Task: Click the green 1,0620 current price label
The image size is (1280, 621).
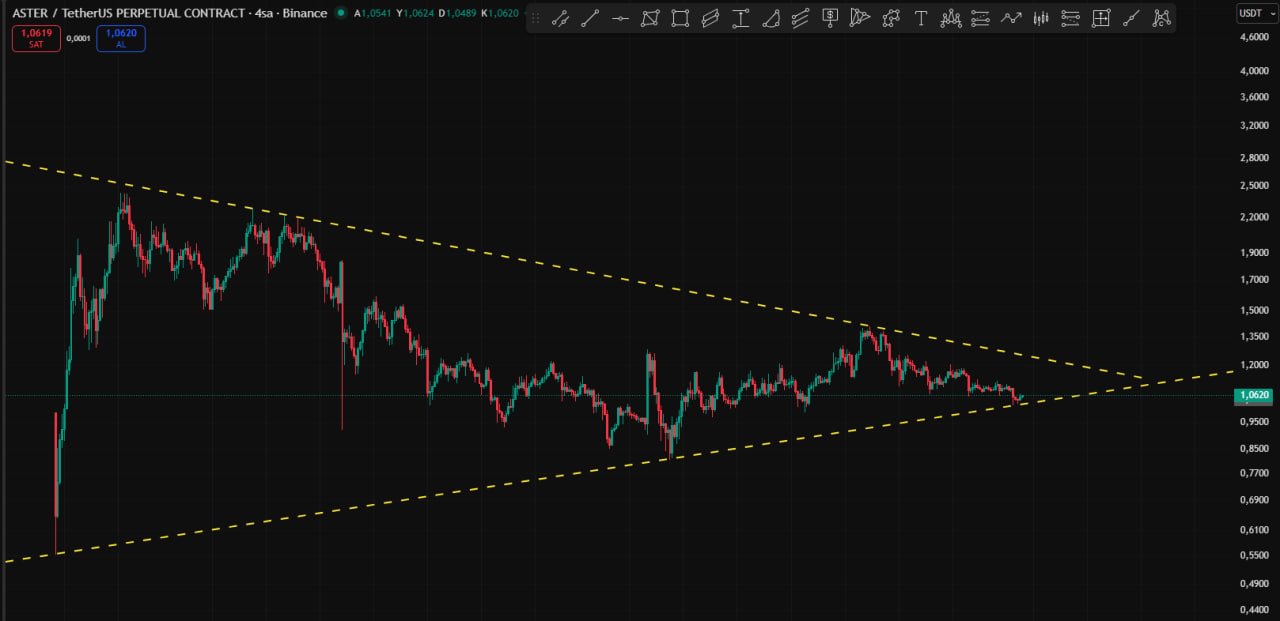Action: click(1255, 395)
